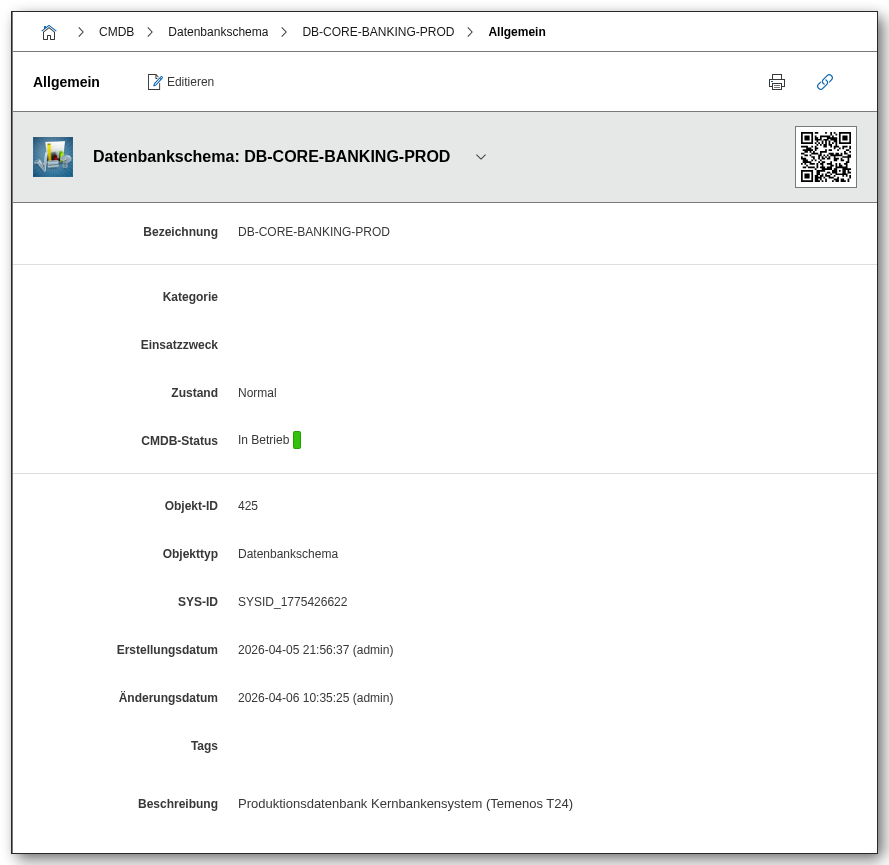Click the pencil icon beside Editieren
This screenshot has height=865, width=889.
tap(155, 81)
